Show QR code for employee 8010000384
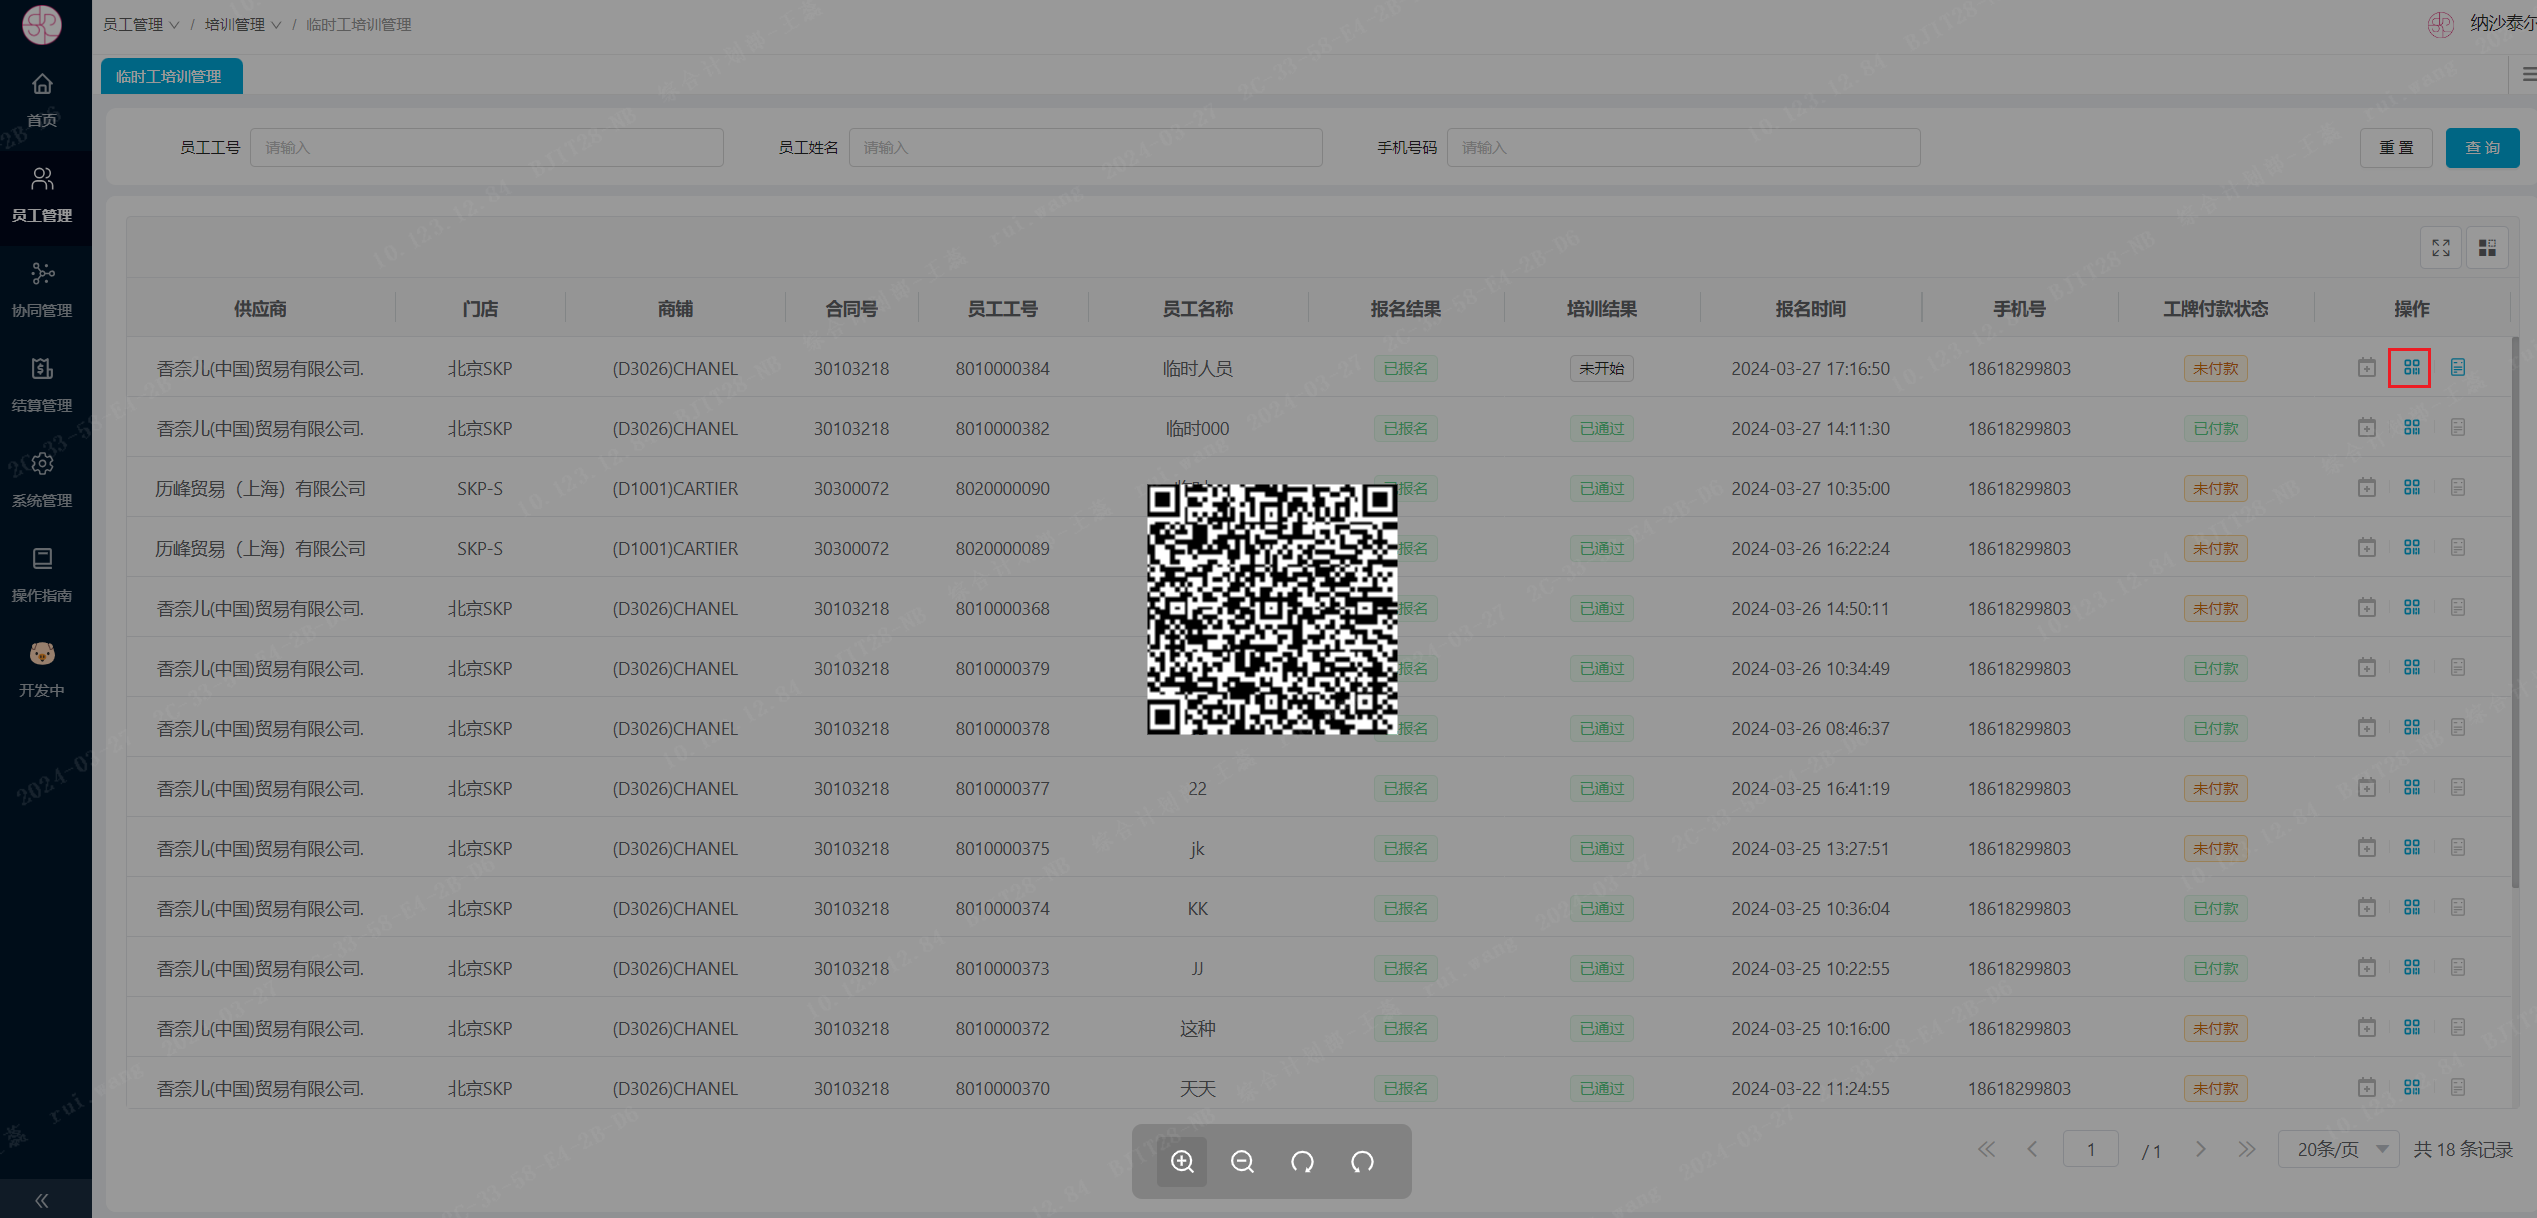This screenshot has height=1218, width=2537. click(2411, 368)
